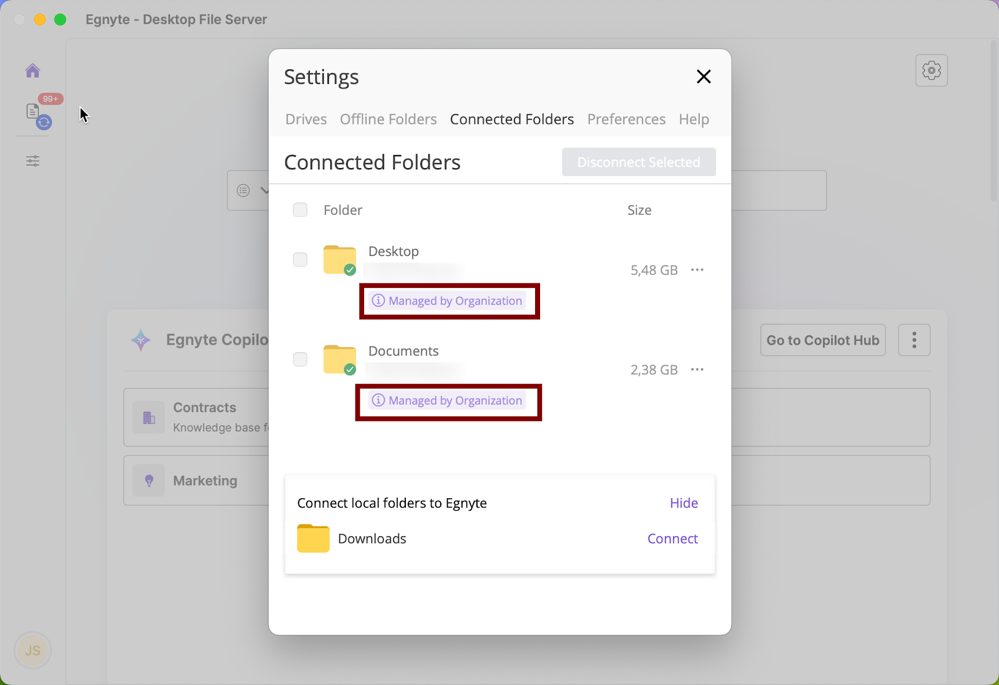
Task: Open sync activity icon with 99+ badge
Action: 40,113
